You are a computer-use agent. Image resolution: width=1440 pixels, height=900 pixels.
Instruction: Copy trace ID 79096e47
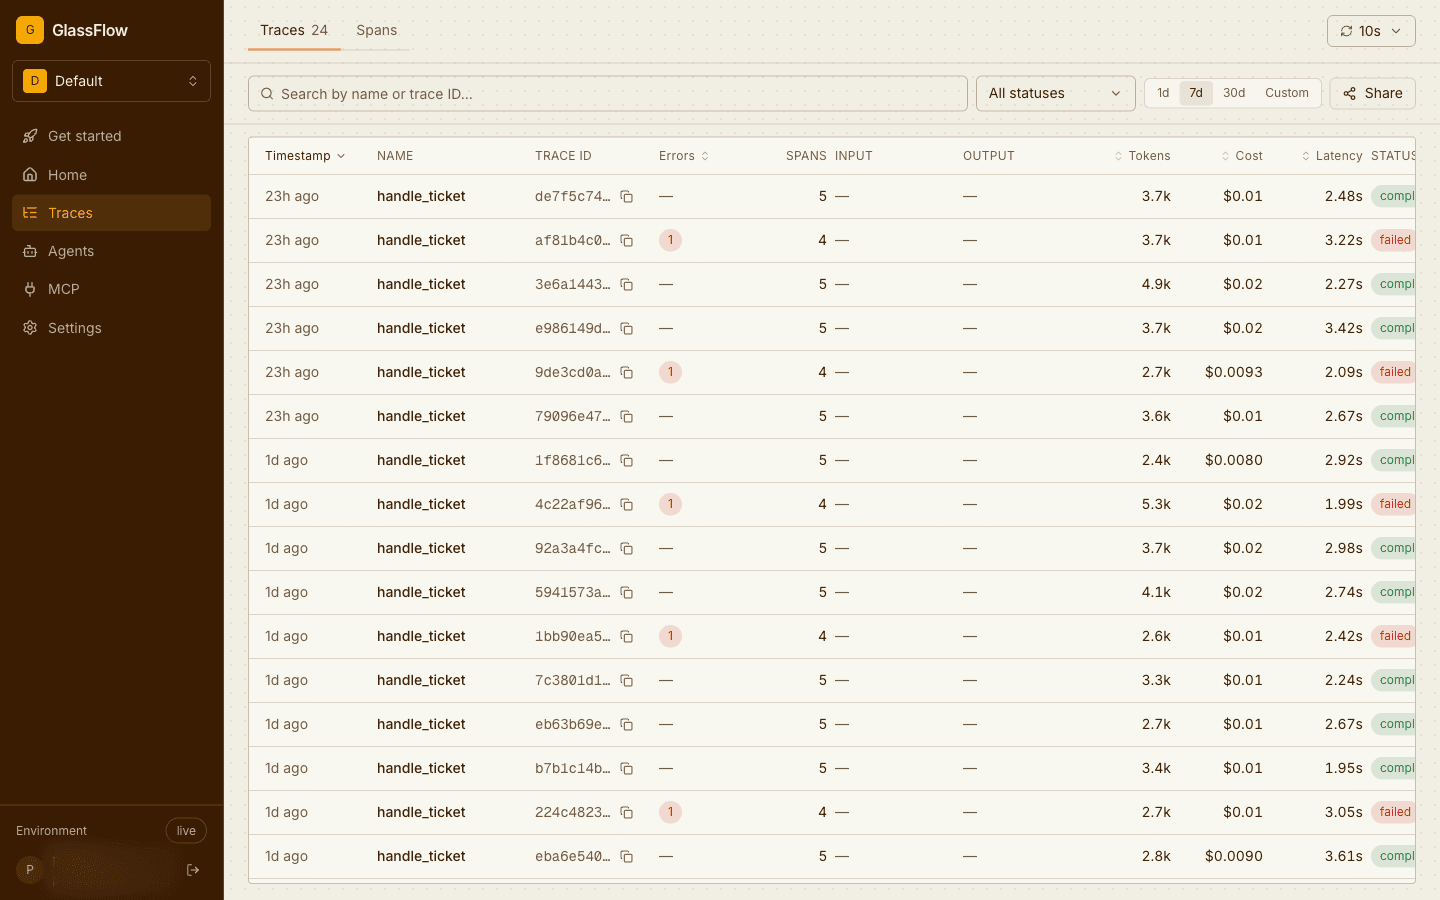tap(627, 417)
